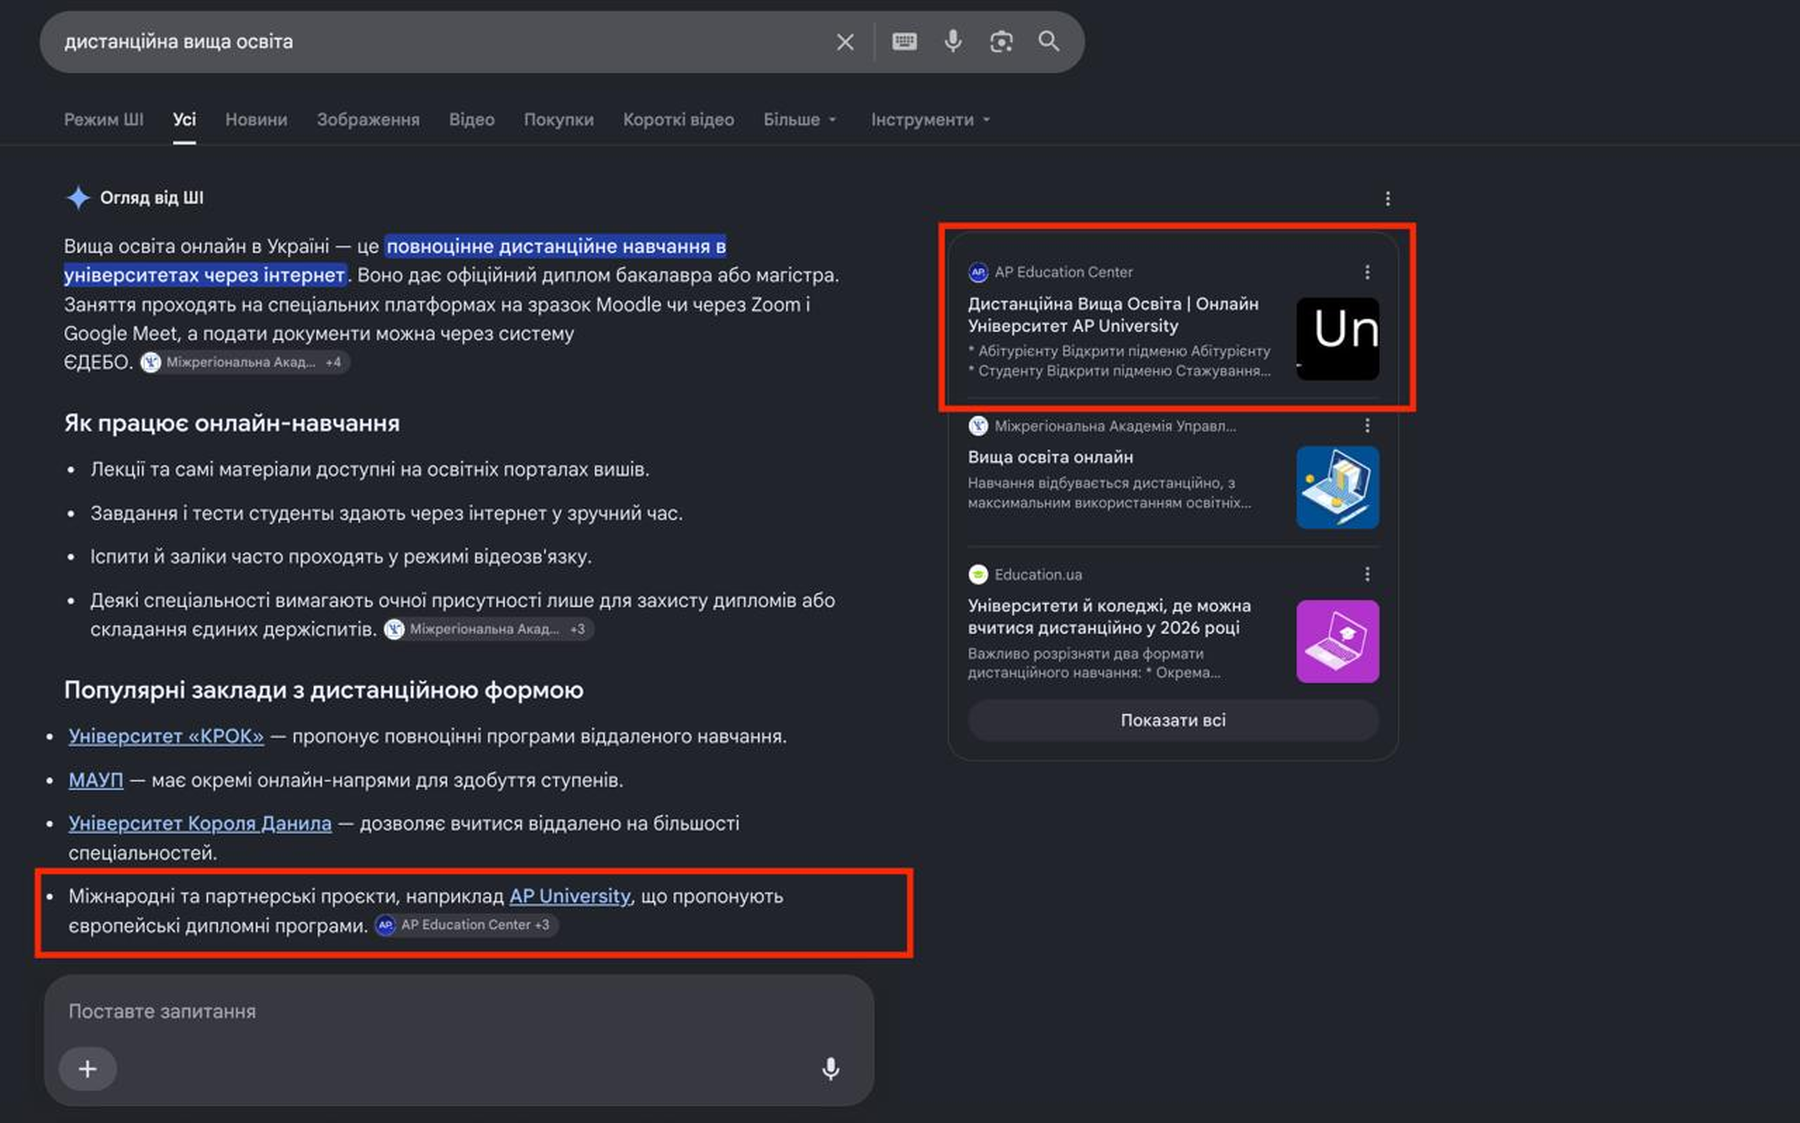Open the Відео tab
The image size is (1800, 1123).
(472, 120)
